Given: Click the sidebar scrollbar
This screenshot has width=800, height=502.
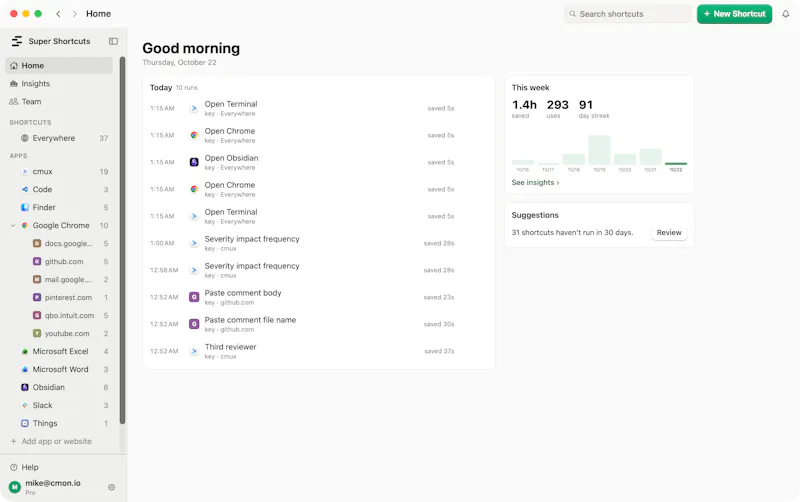Looking at the screenshot, I should (122, 240).
